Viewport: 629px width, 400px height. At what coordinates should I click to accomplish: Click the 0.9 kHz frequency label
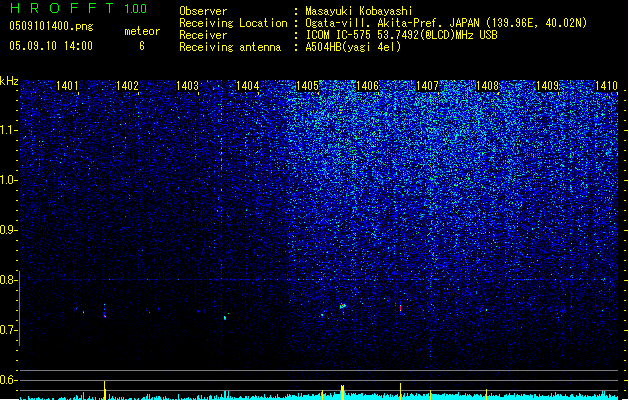coord(8,230)
